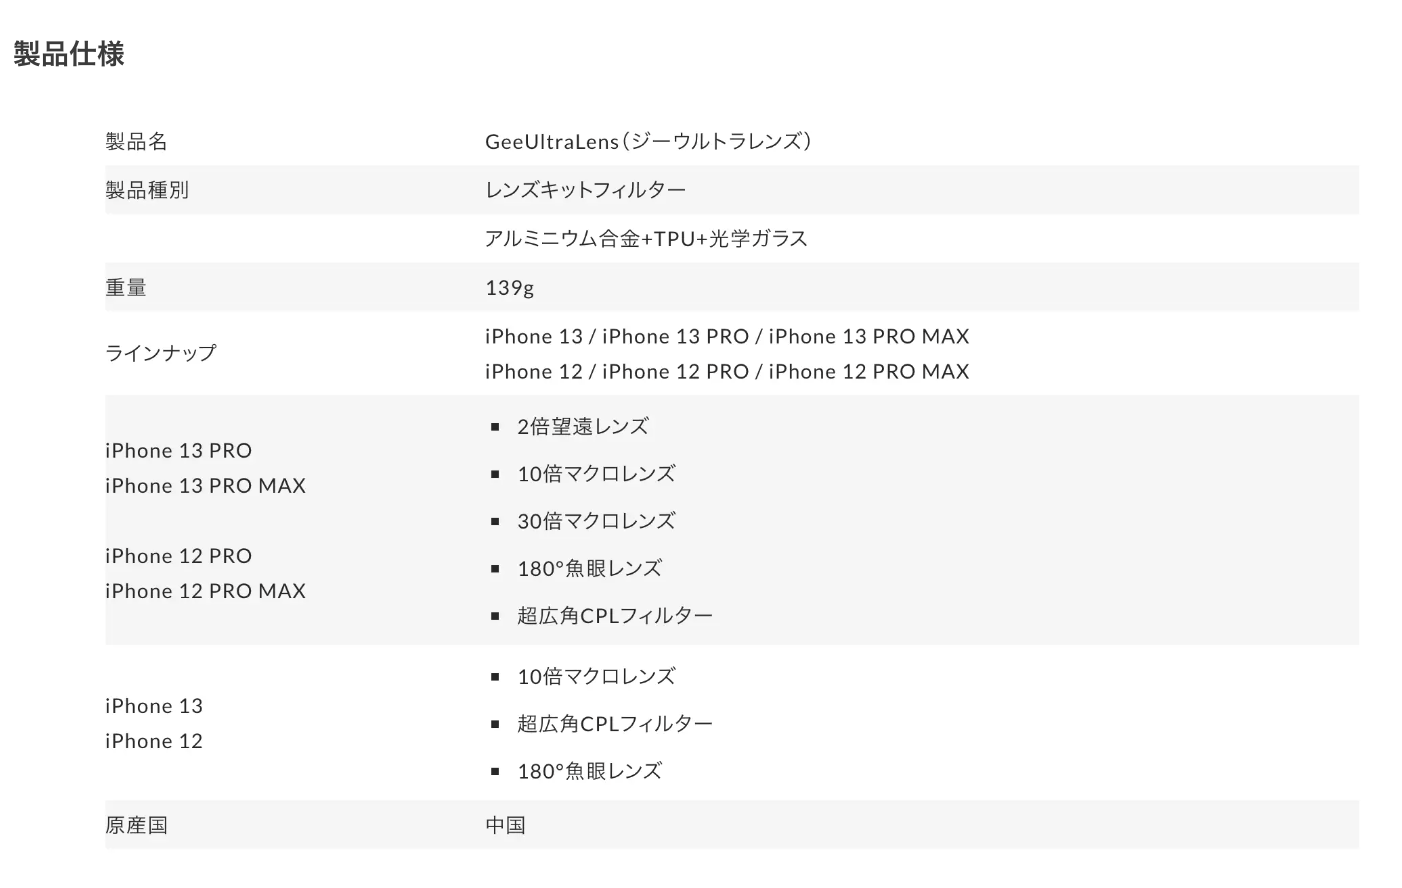This screenshot has width=1402, height=888.
Task: Select the 製品名 label
Action: (136, 141)
